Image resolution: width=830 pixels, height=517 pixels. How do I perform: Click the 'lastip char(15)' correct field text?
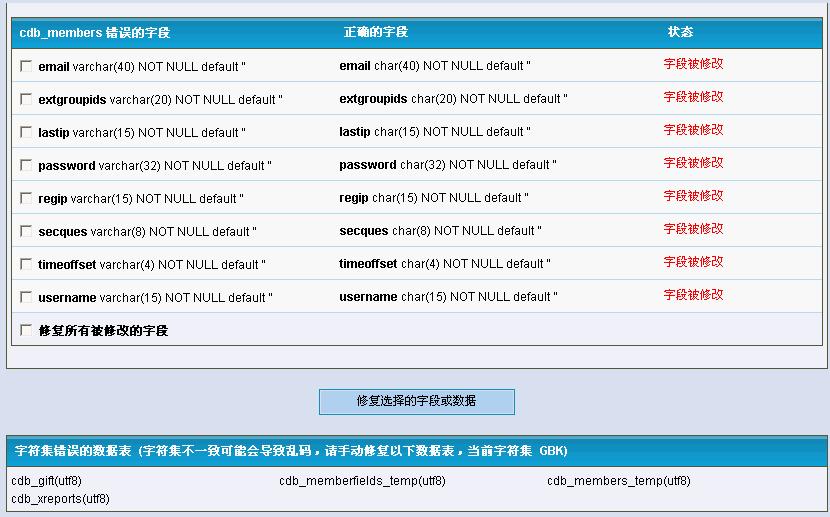pos(435,132)
